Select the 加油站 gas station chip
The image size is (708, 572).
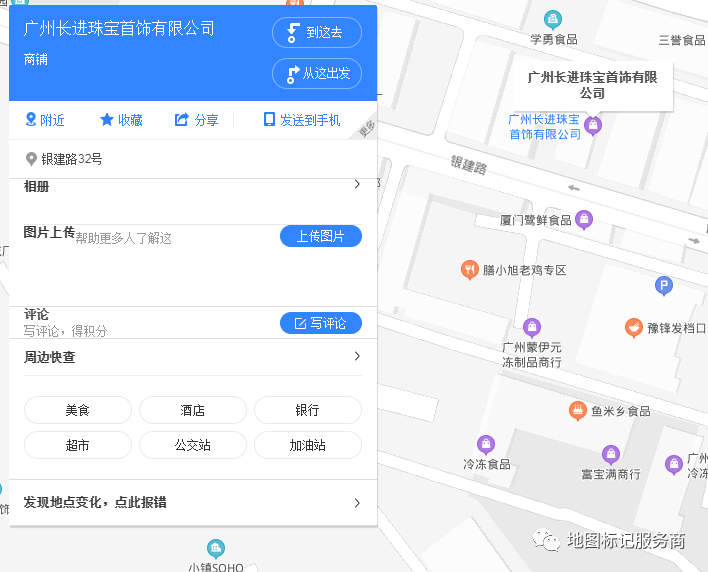(x=308, y=445)
